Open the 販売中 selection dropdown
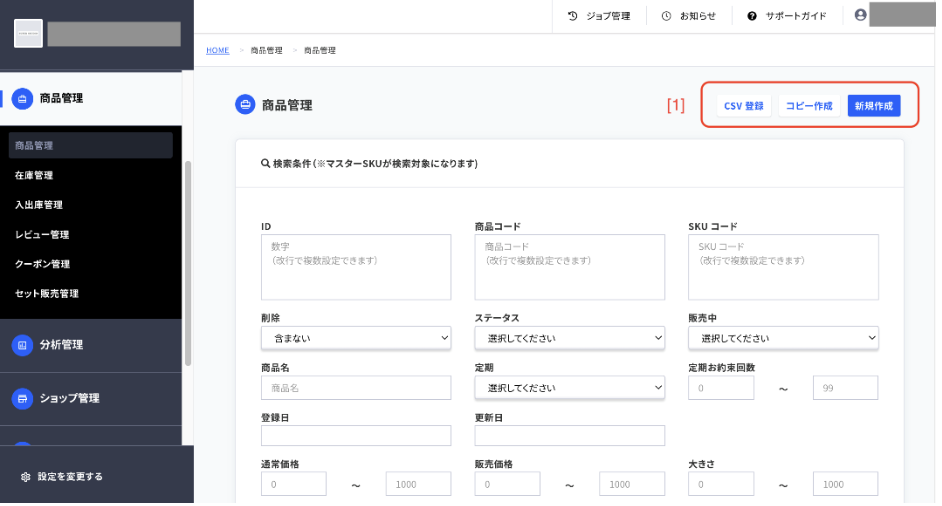The image size is (942, 506). click(x=783, y=338)
